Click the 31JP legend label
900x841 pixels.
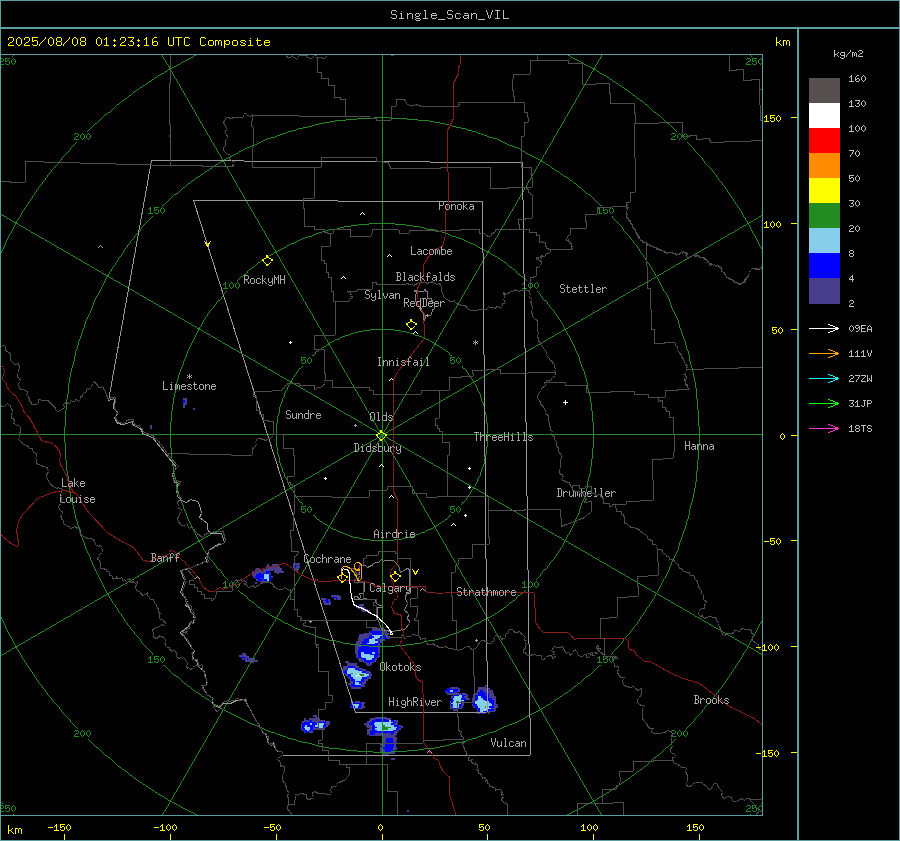[860, 404]
